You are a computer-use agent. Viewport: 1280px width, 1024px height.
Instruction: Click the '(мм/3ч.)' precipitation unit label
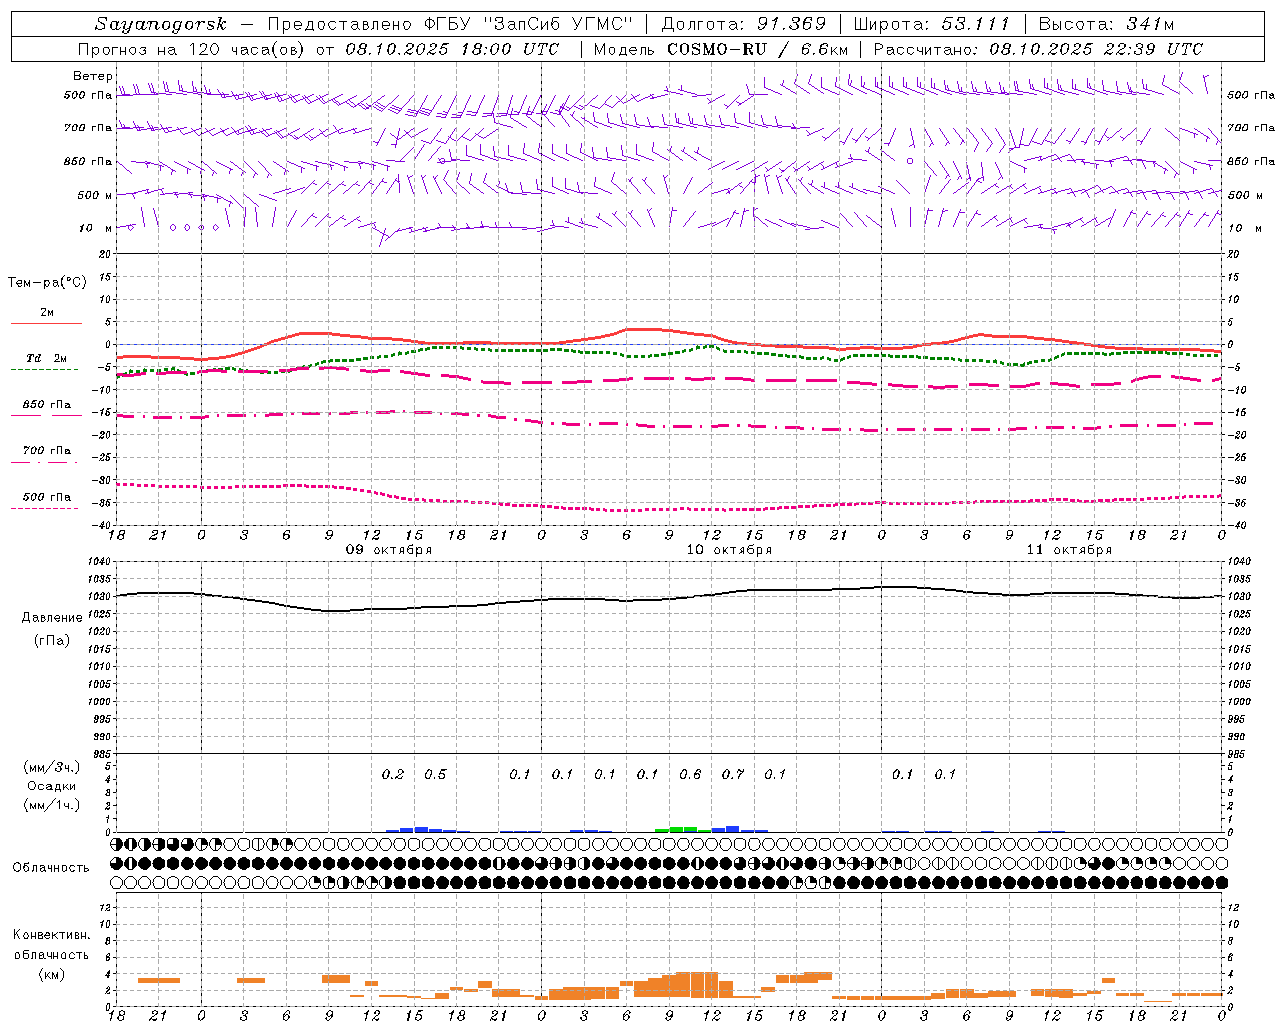[52, 767]
